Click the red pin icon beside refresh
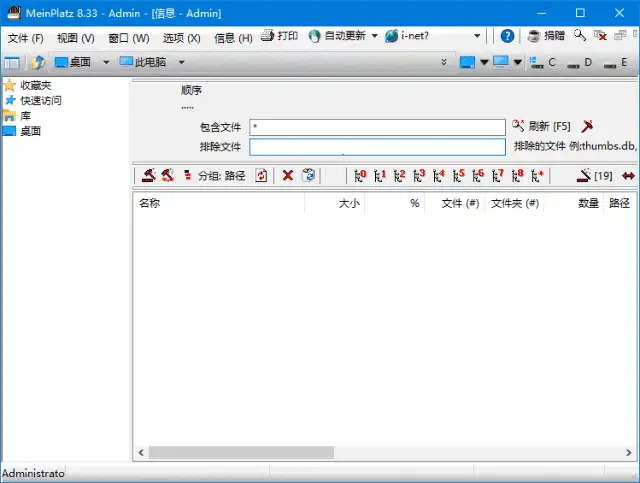The width and height of the screenshot is (640, 483). point(588,127)
